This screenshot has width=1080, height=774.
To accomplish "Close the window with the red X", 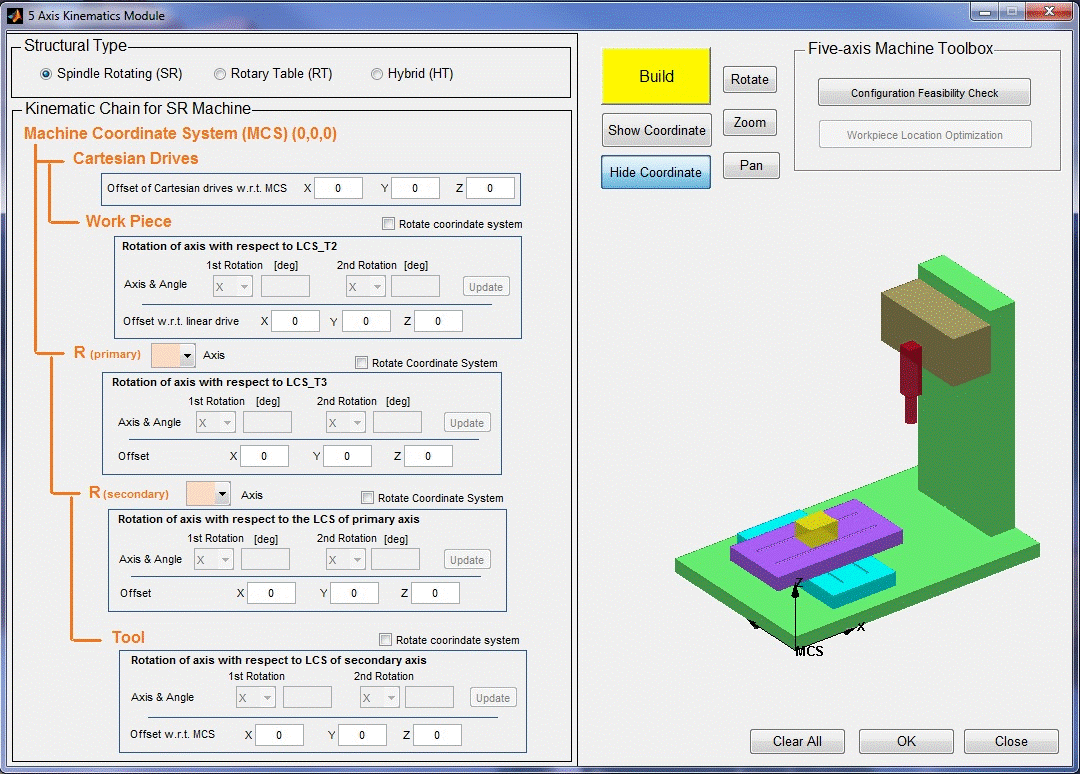I will point(1049,11).
